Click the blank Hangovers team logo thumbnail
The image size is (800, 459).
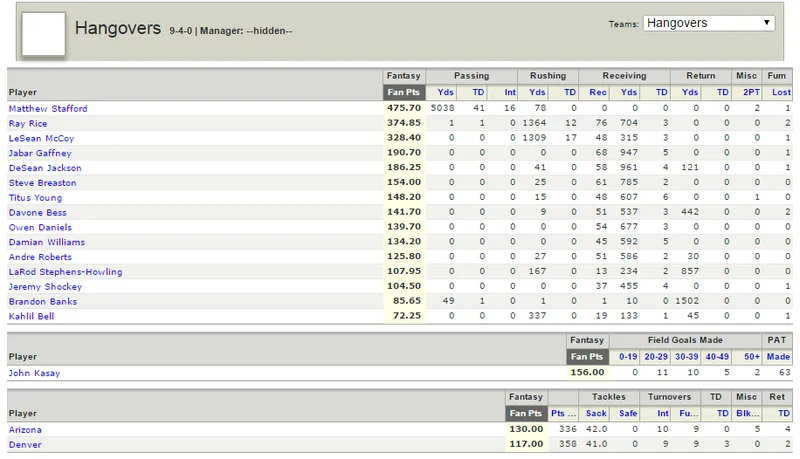pos(43,34)
